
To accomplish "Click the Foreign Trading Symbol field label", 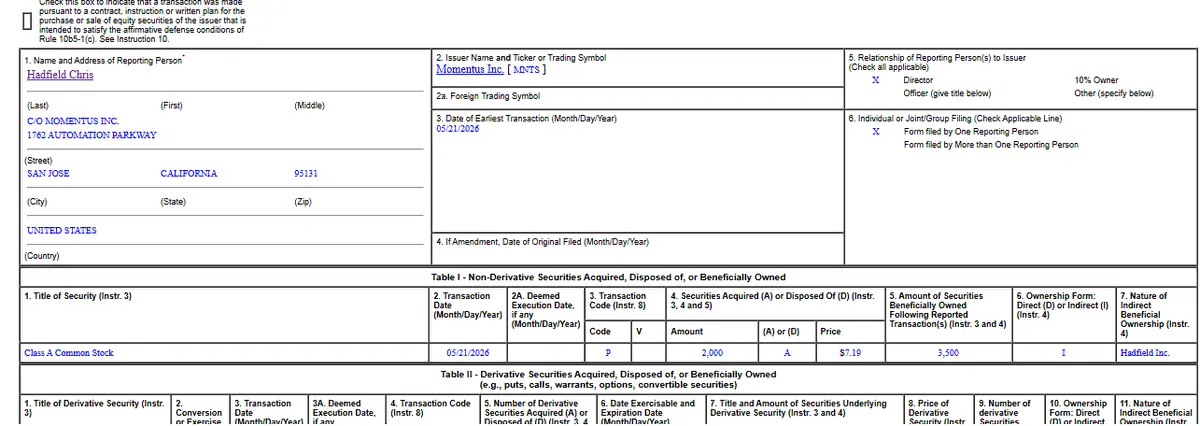I will point(488,97).
